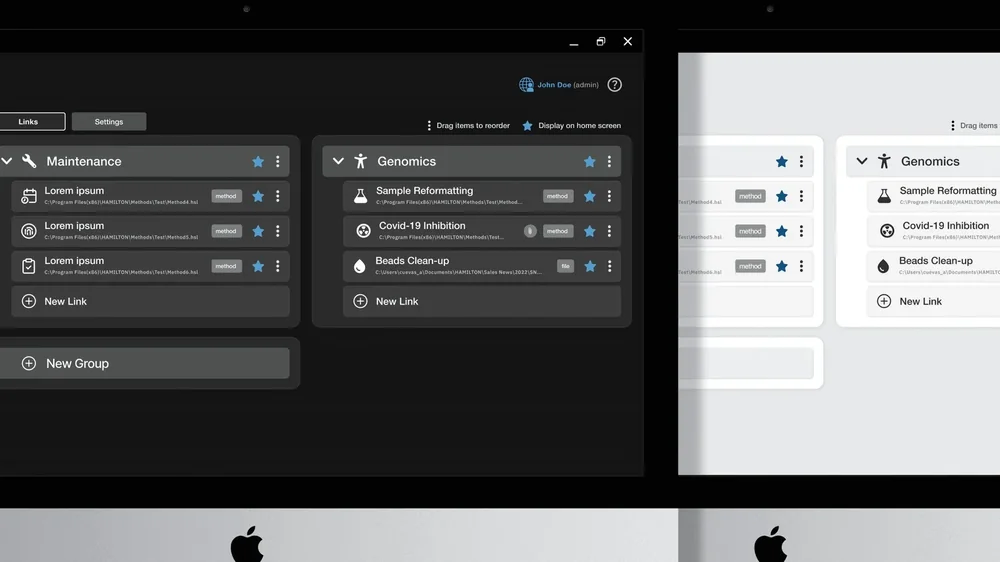
Task: Click method tag on first Lorem ipsum
Action: pos(226,196)
